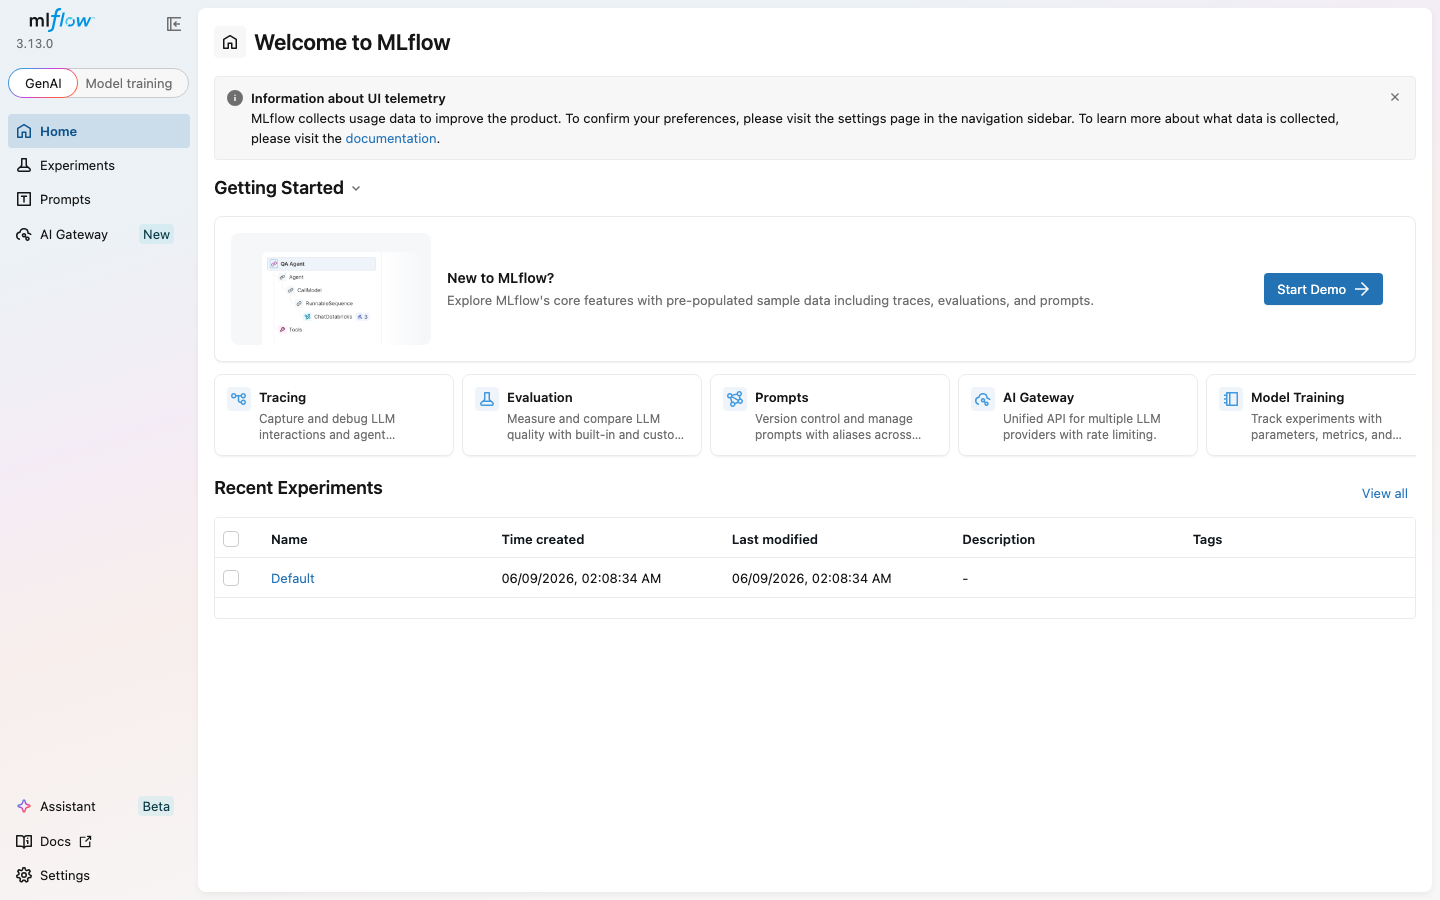This screenshot has width=1440, height=900.
Task: Open the AI Gateway getting started card
Action: click(1078, 415)
